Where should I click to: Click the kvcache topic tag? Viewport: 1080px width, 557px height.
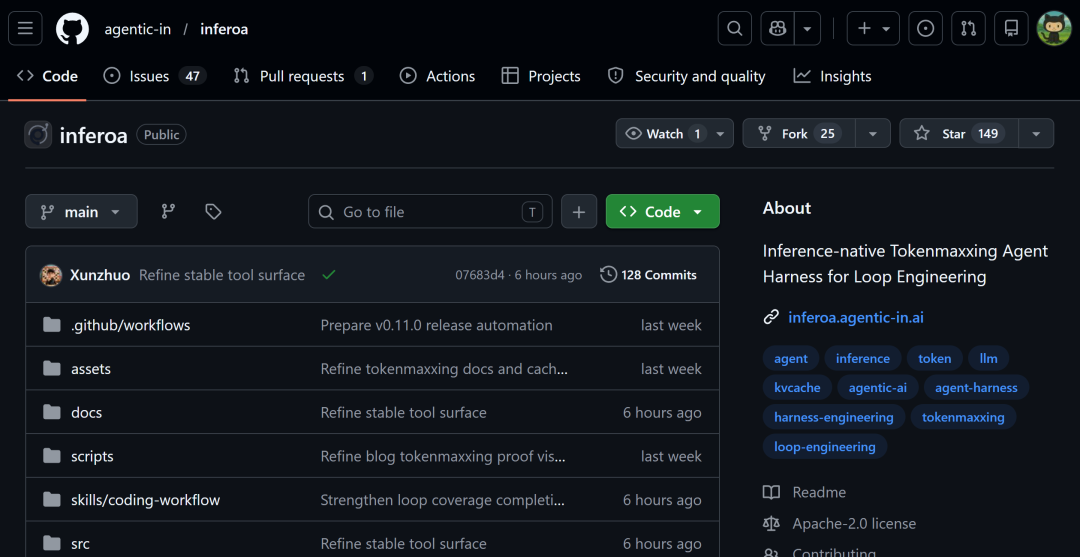pos(797,388)
